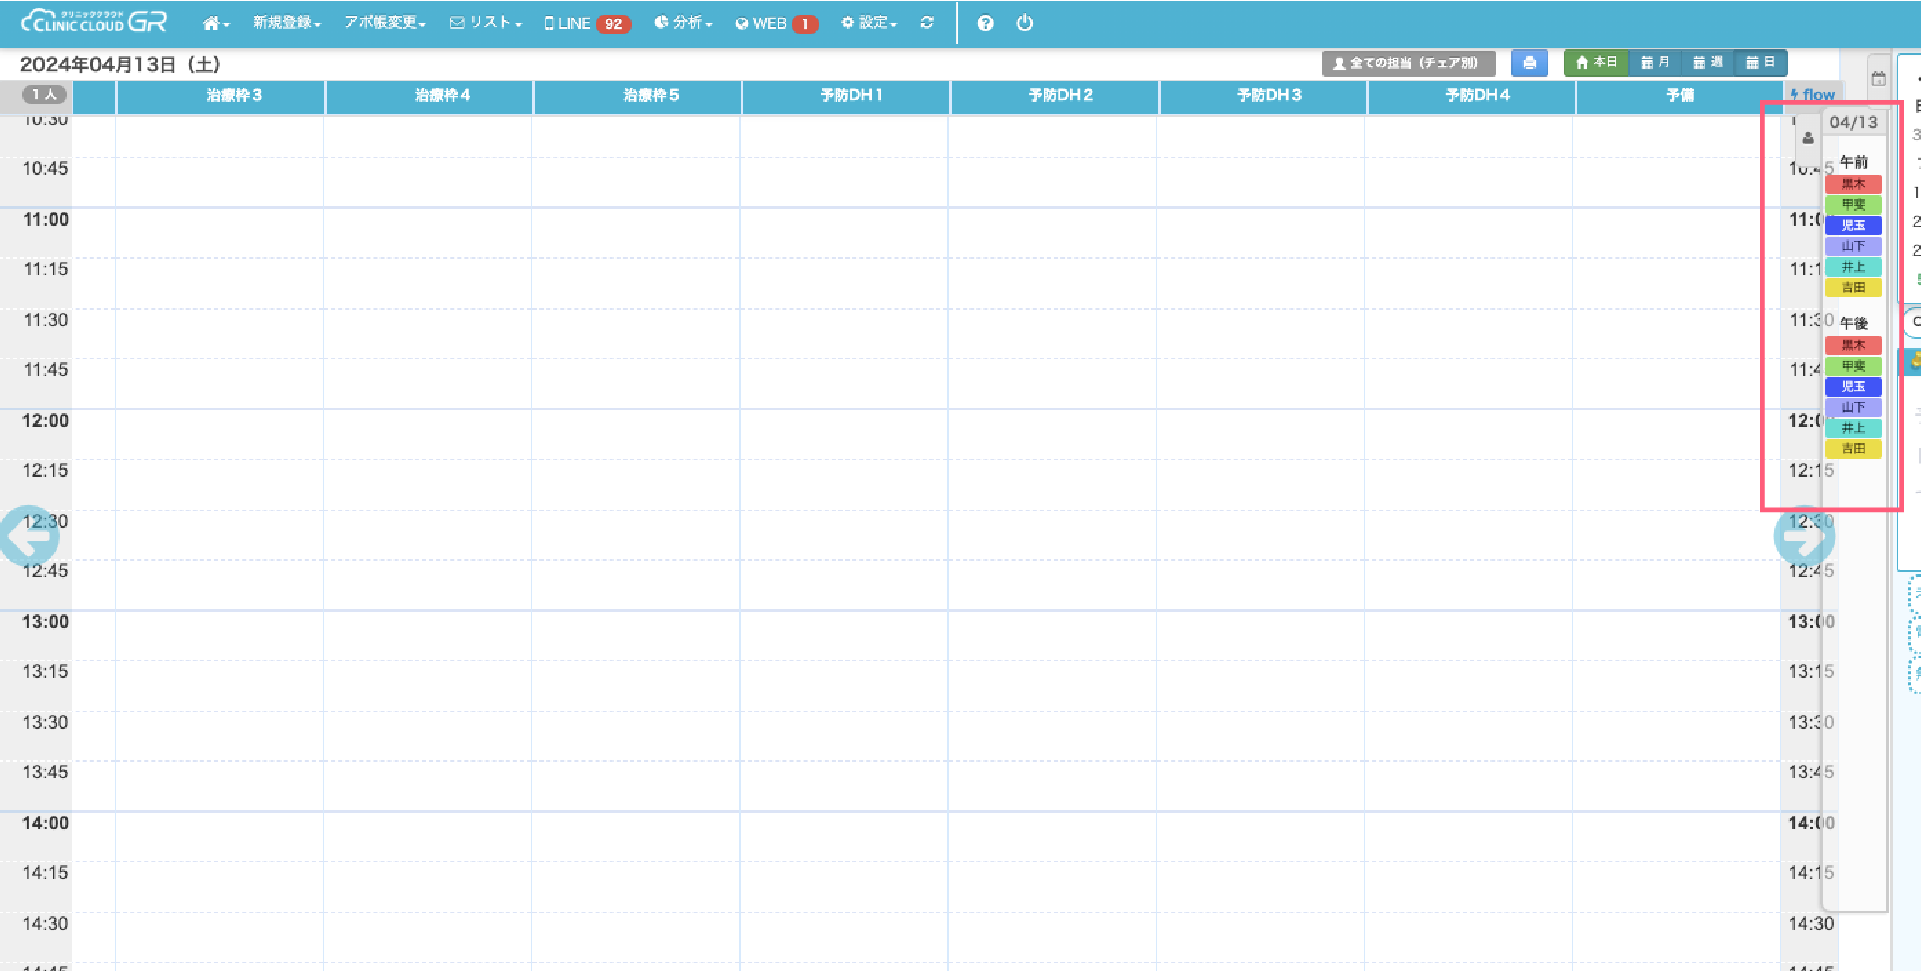Open the LINE messages menu item
The width and height of the screenshot is (1921, 971).
pos(586,23)
